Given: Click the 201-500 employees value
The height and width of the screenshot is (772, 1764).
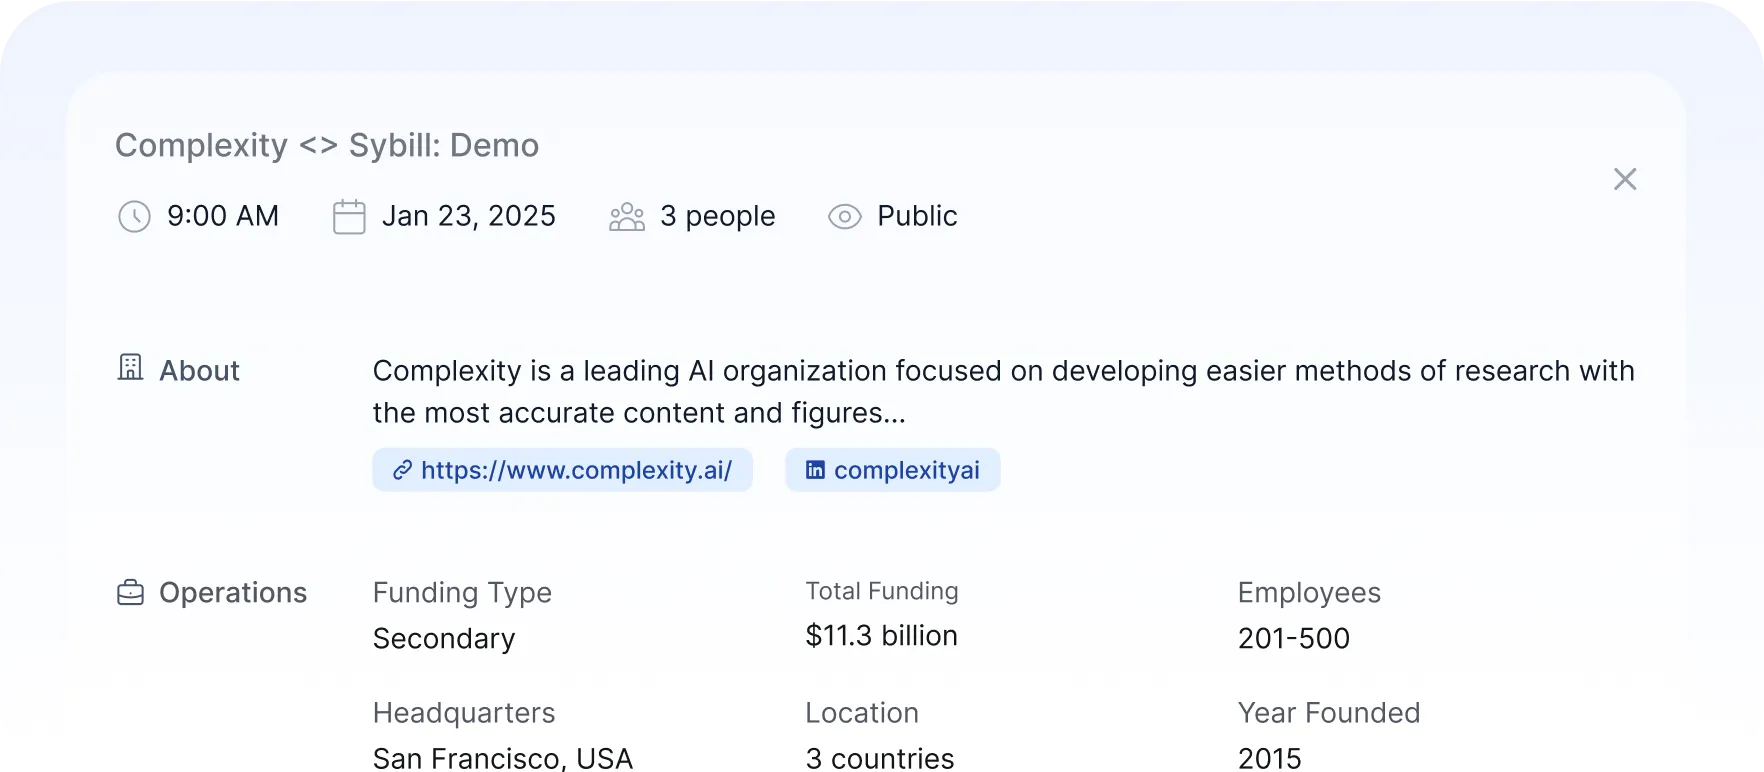Looking at the screenshot, I should tap(1294, 638).
